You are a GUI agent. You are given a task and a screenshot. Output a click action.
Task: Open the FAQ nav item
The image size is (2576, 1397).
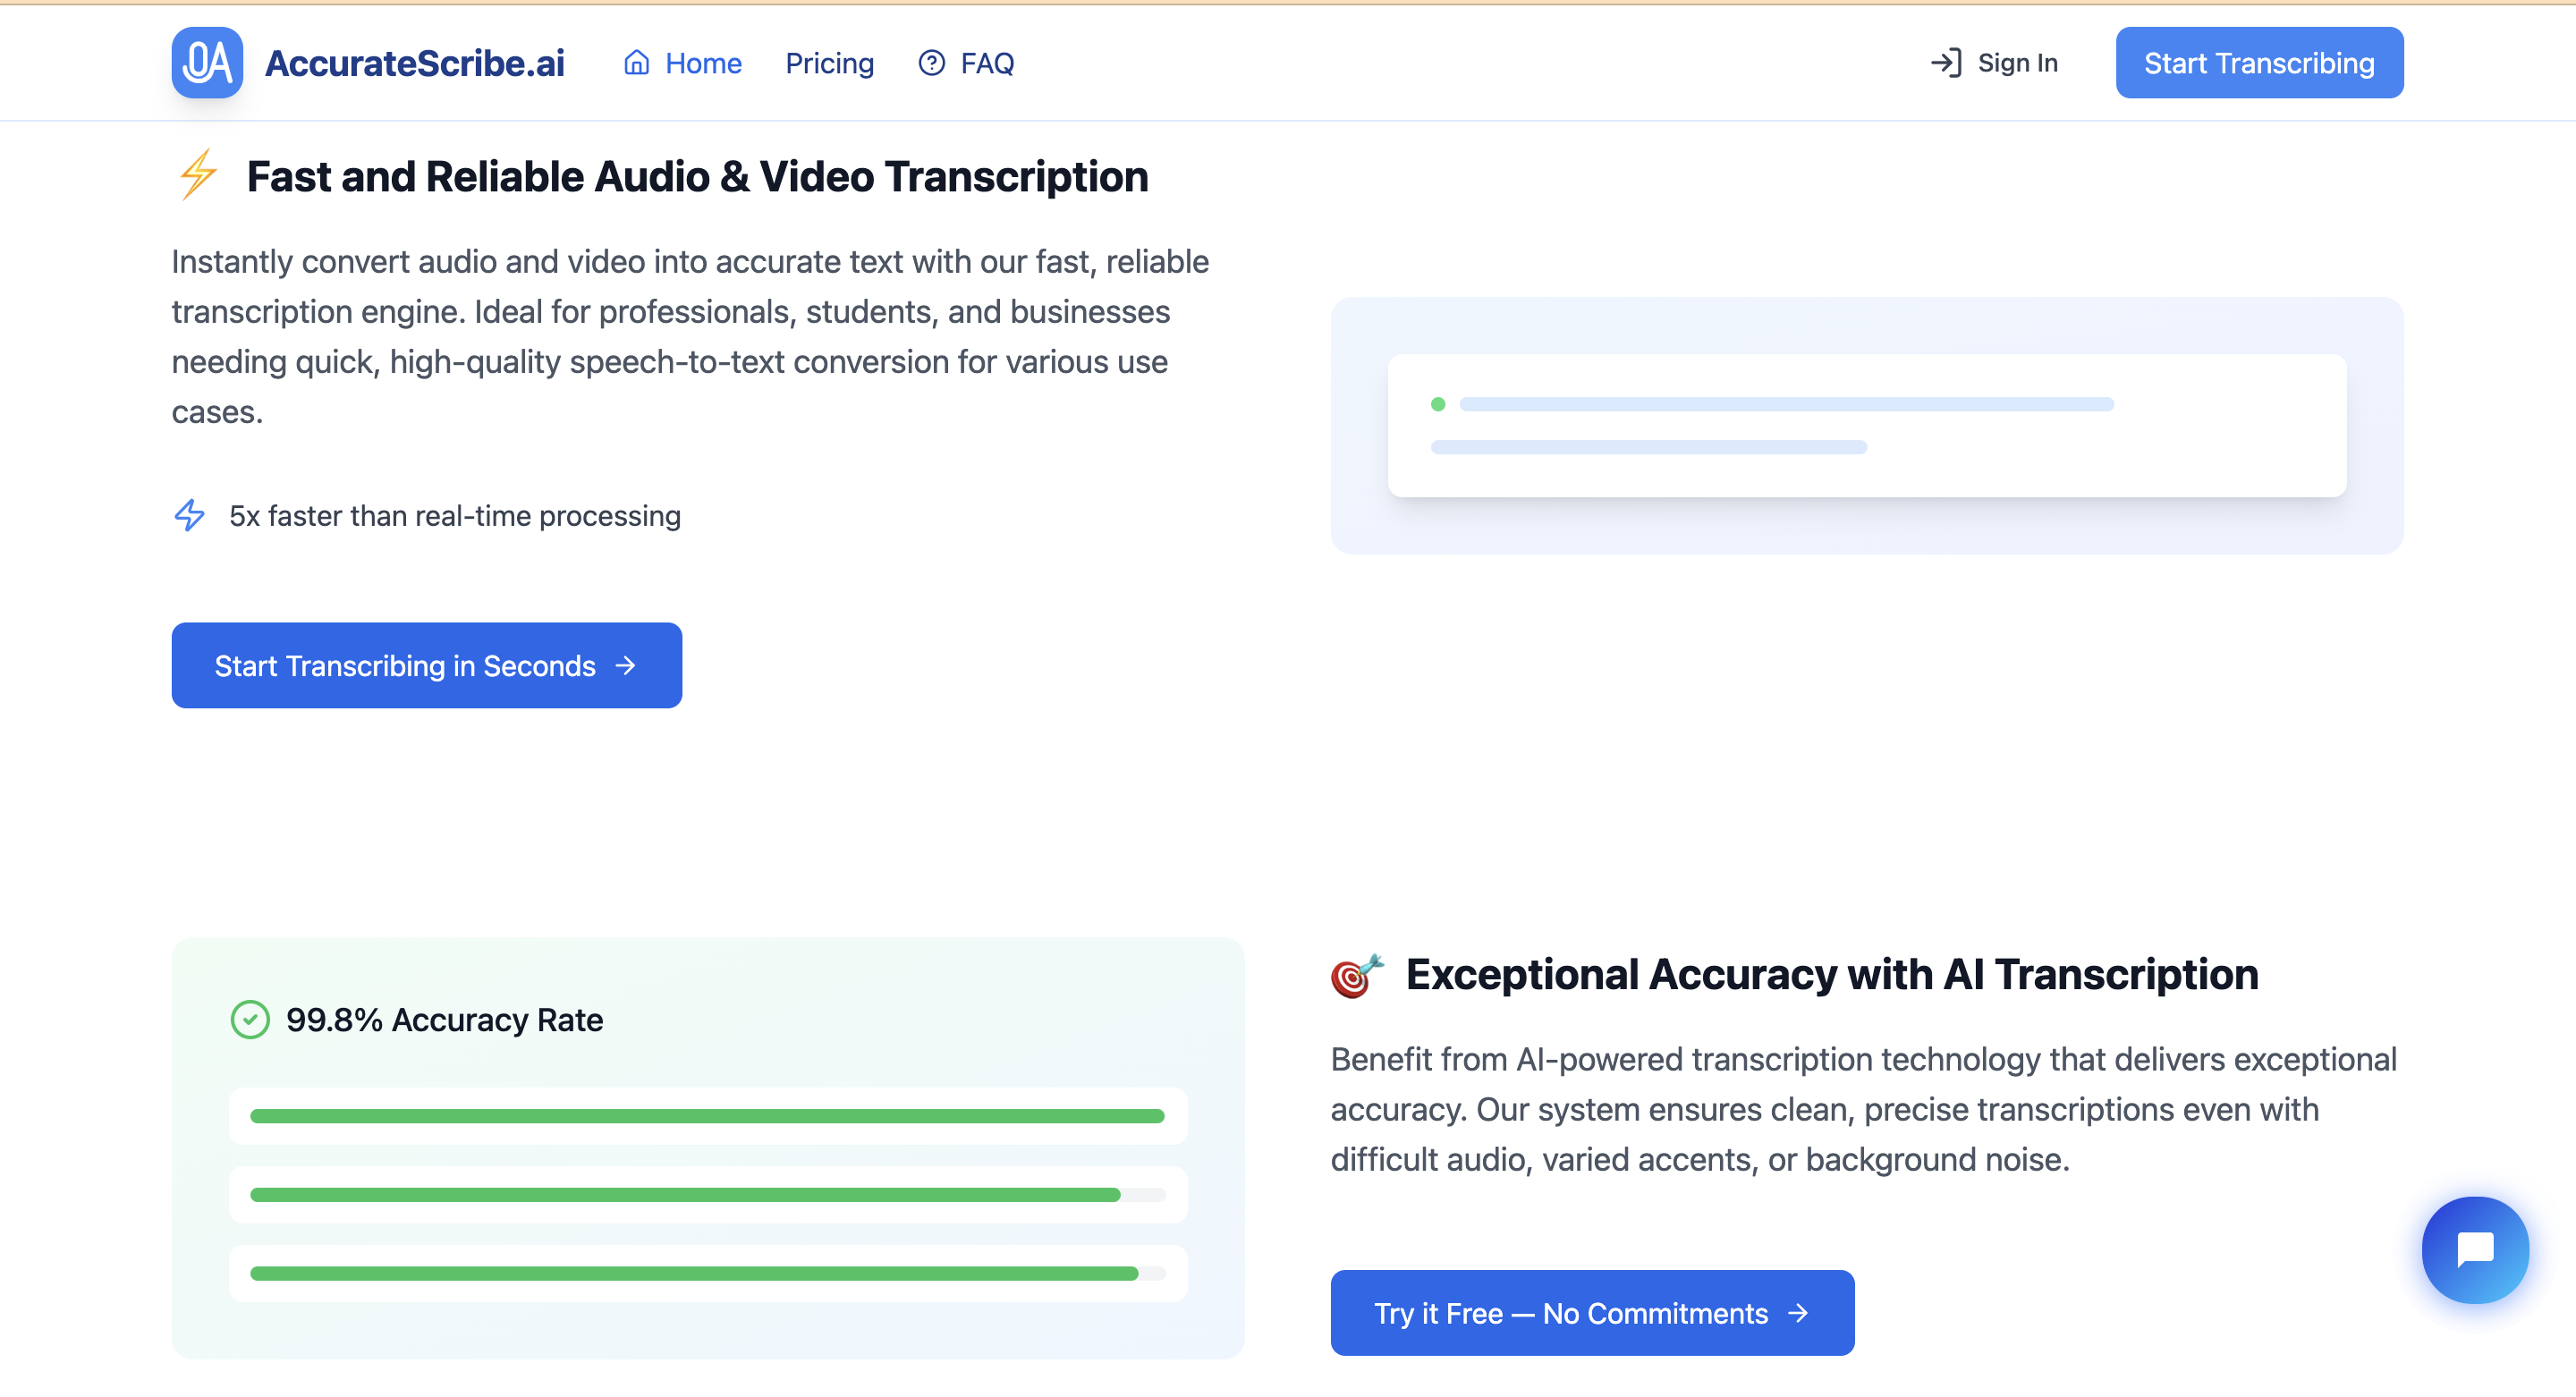(x=966, y=63)
